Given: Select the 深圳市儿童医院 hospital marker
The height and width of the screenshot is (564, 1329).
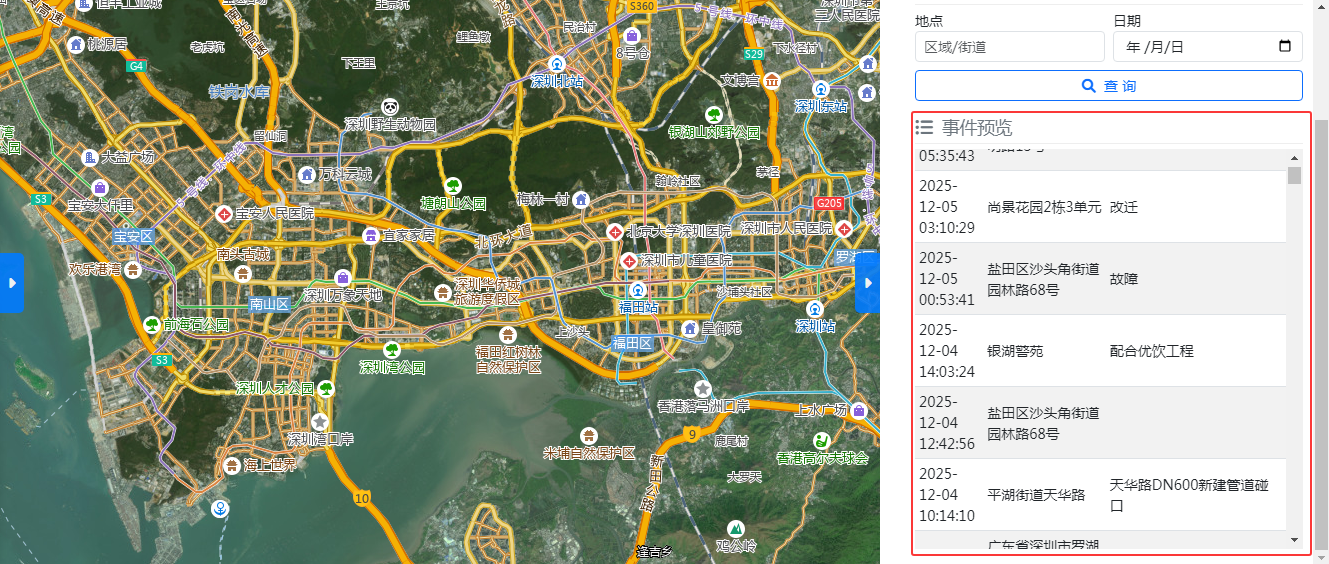Looking at the screenshot, I should coord(629,260).
